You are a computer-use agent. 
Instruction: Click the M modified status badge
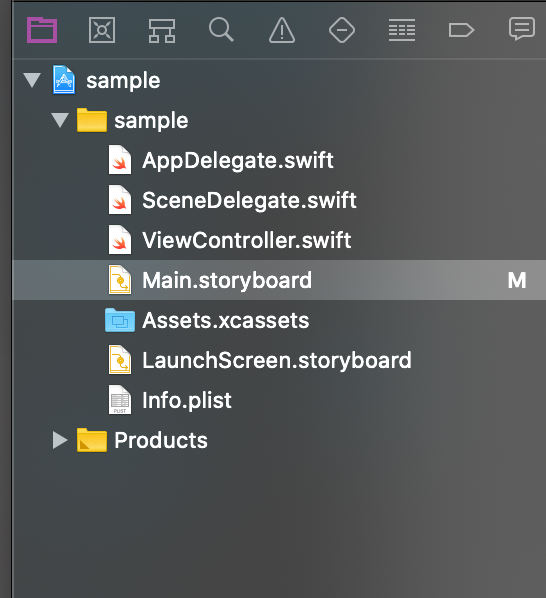pos(517,281)
